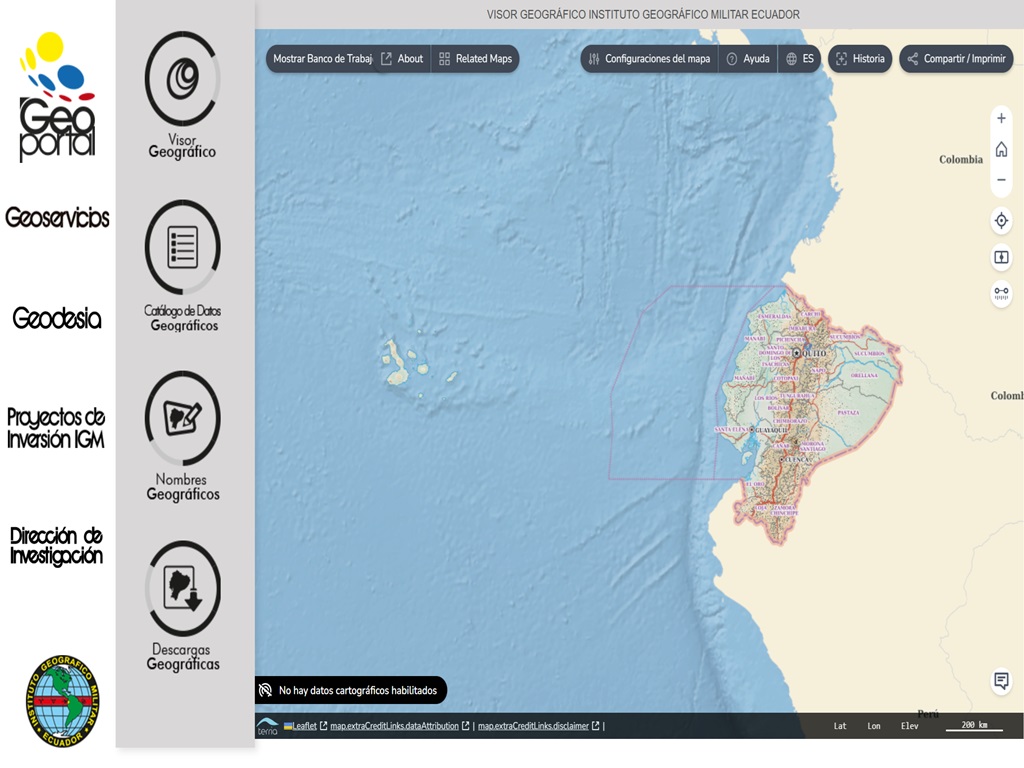1024x768 pixels.
Task: Enable the split-screen compare tool
Action: coord(1001,257)
